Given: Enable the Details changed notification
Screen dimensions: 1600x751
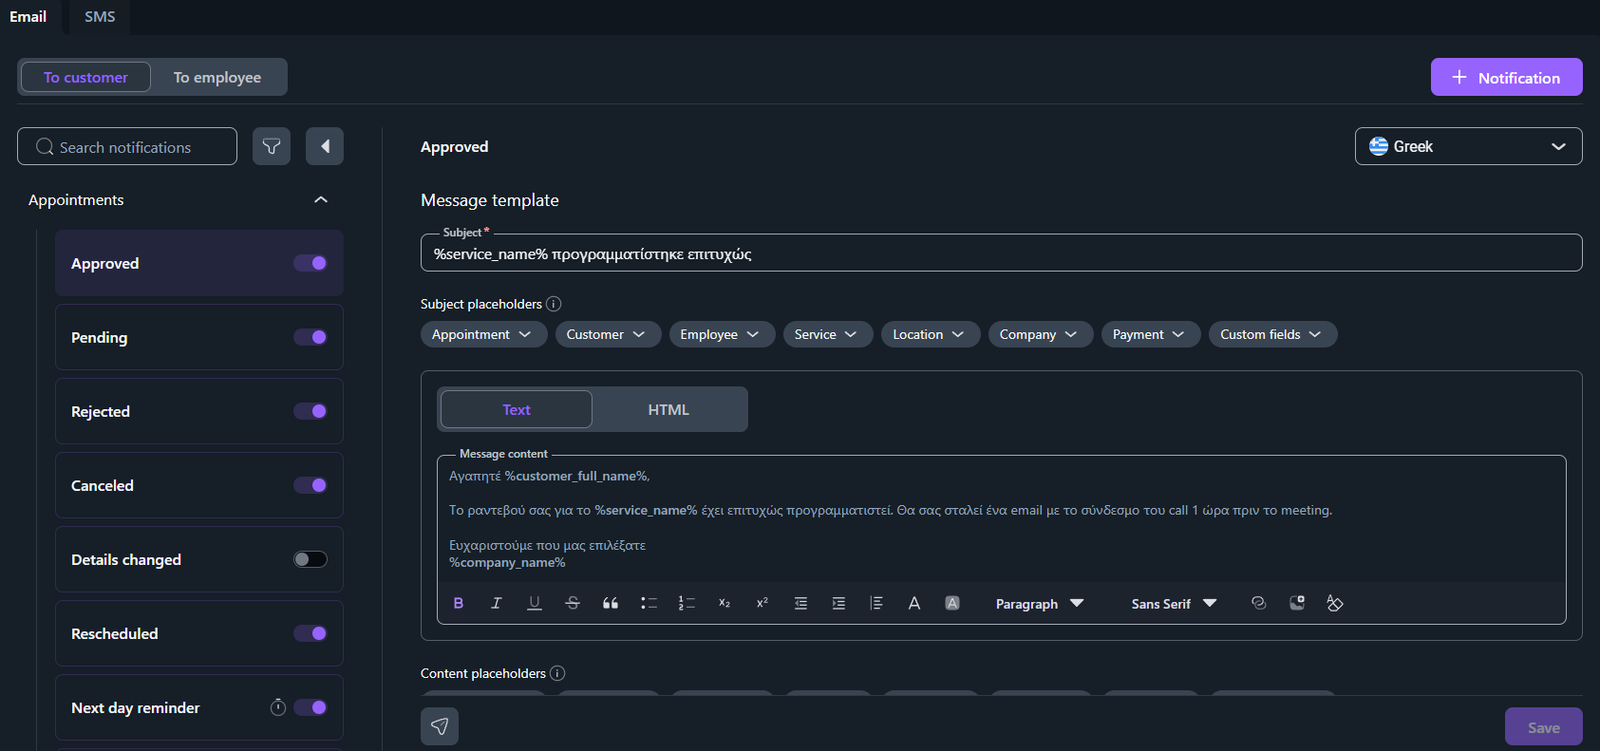Looking at the screenshot, I should coord(310,559).
